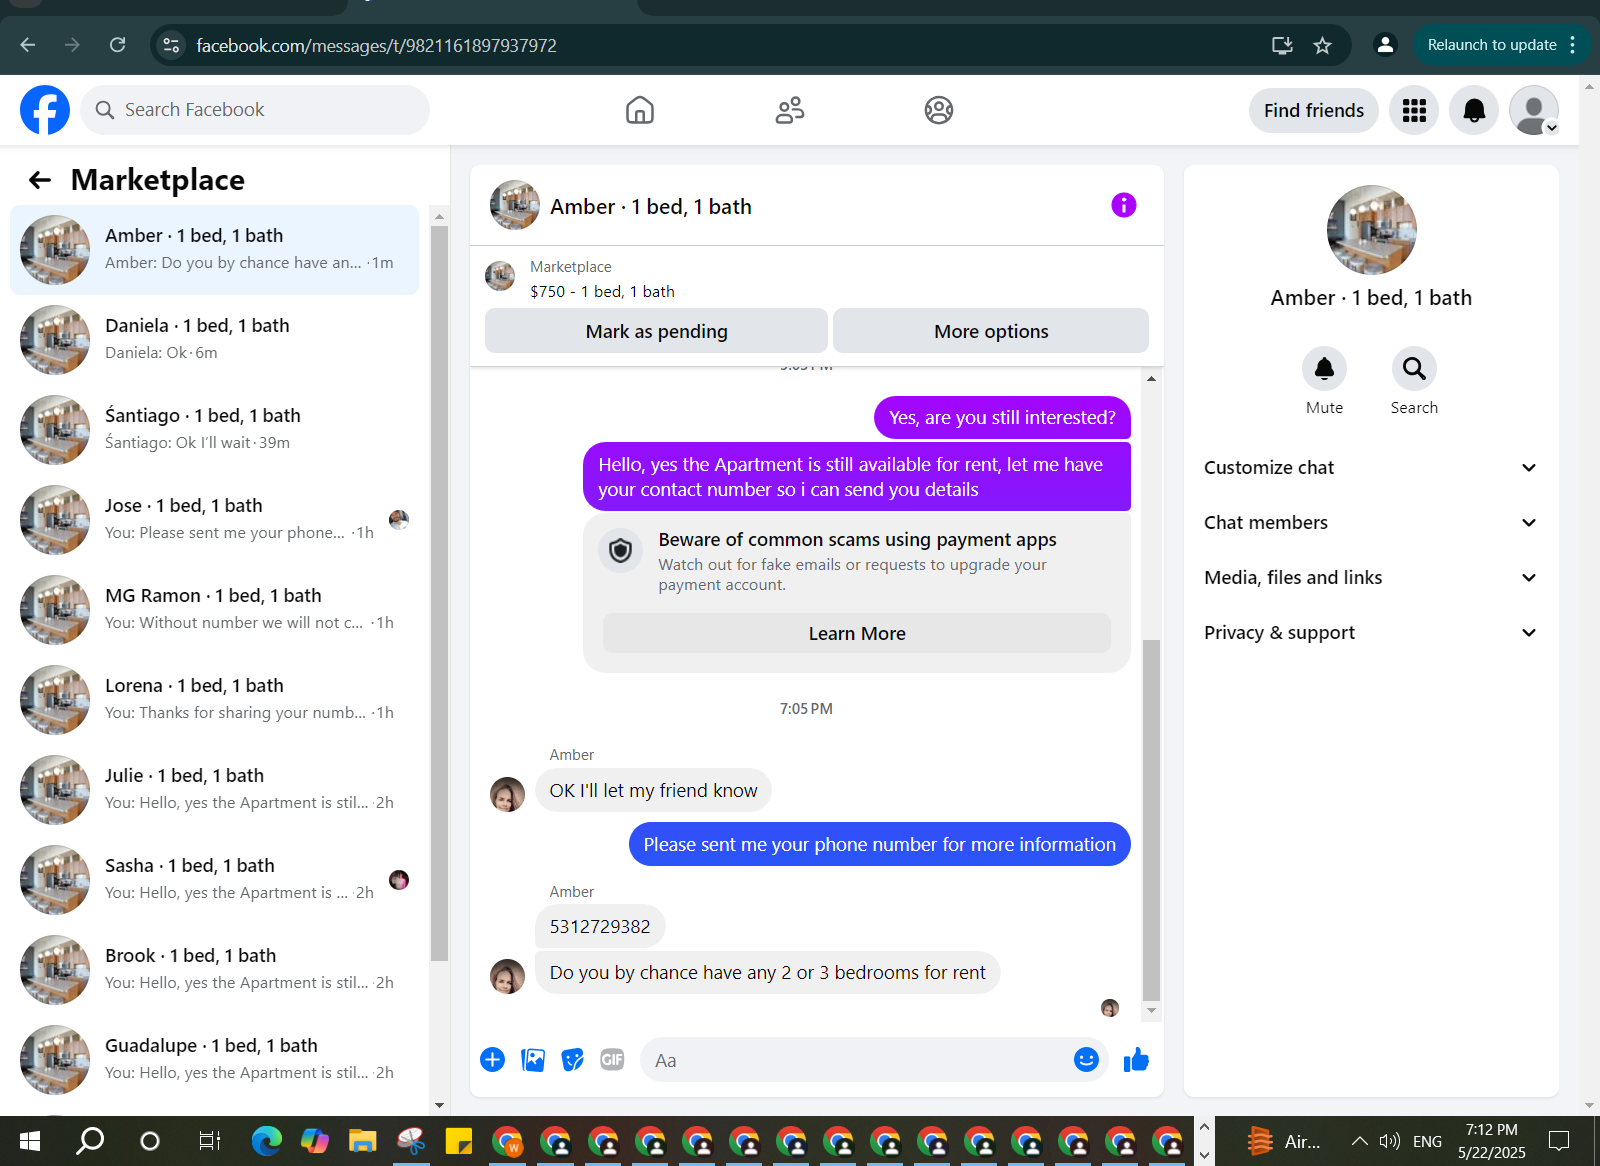Viewport: 1600px width, 1166px height.
Task: Expand the Privacy & support section
Action: [1371, 633]
